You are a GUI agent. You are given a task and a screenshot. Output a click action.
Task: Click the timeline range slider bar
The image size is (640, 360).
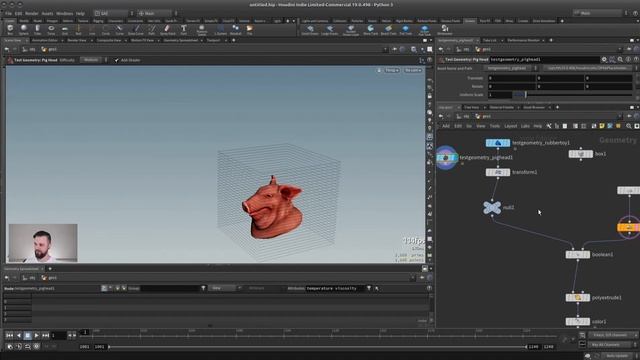coord(318,347)
